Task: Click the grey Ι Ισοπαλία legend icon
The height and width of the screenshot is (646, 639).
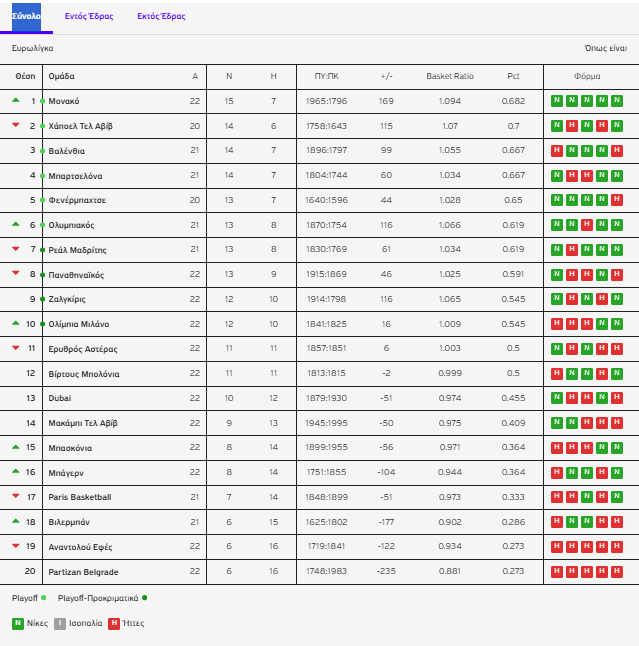Action: (59, 623)
